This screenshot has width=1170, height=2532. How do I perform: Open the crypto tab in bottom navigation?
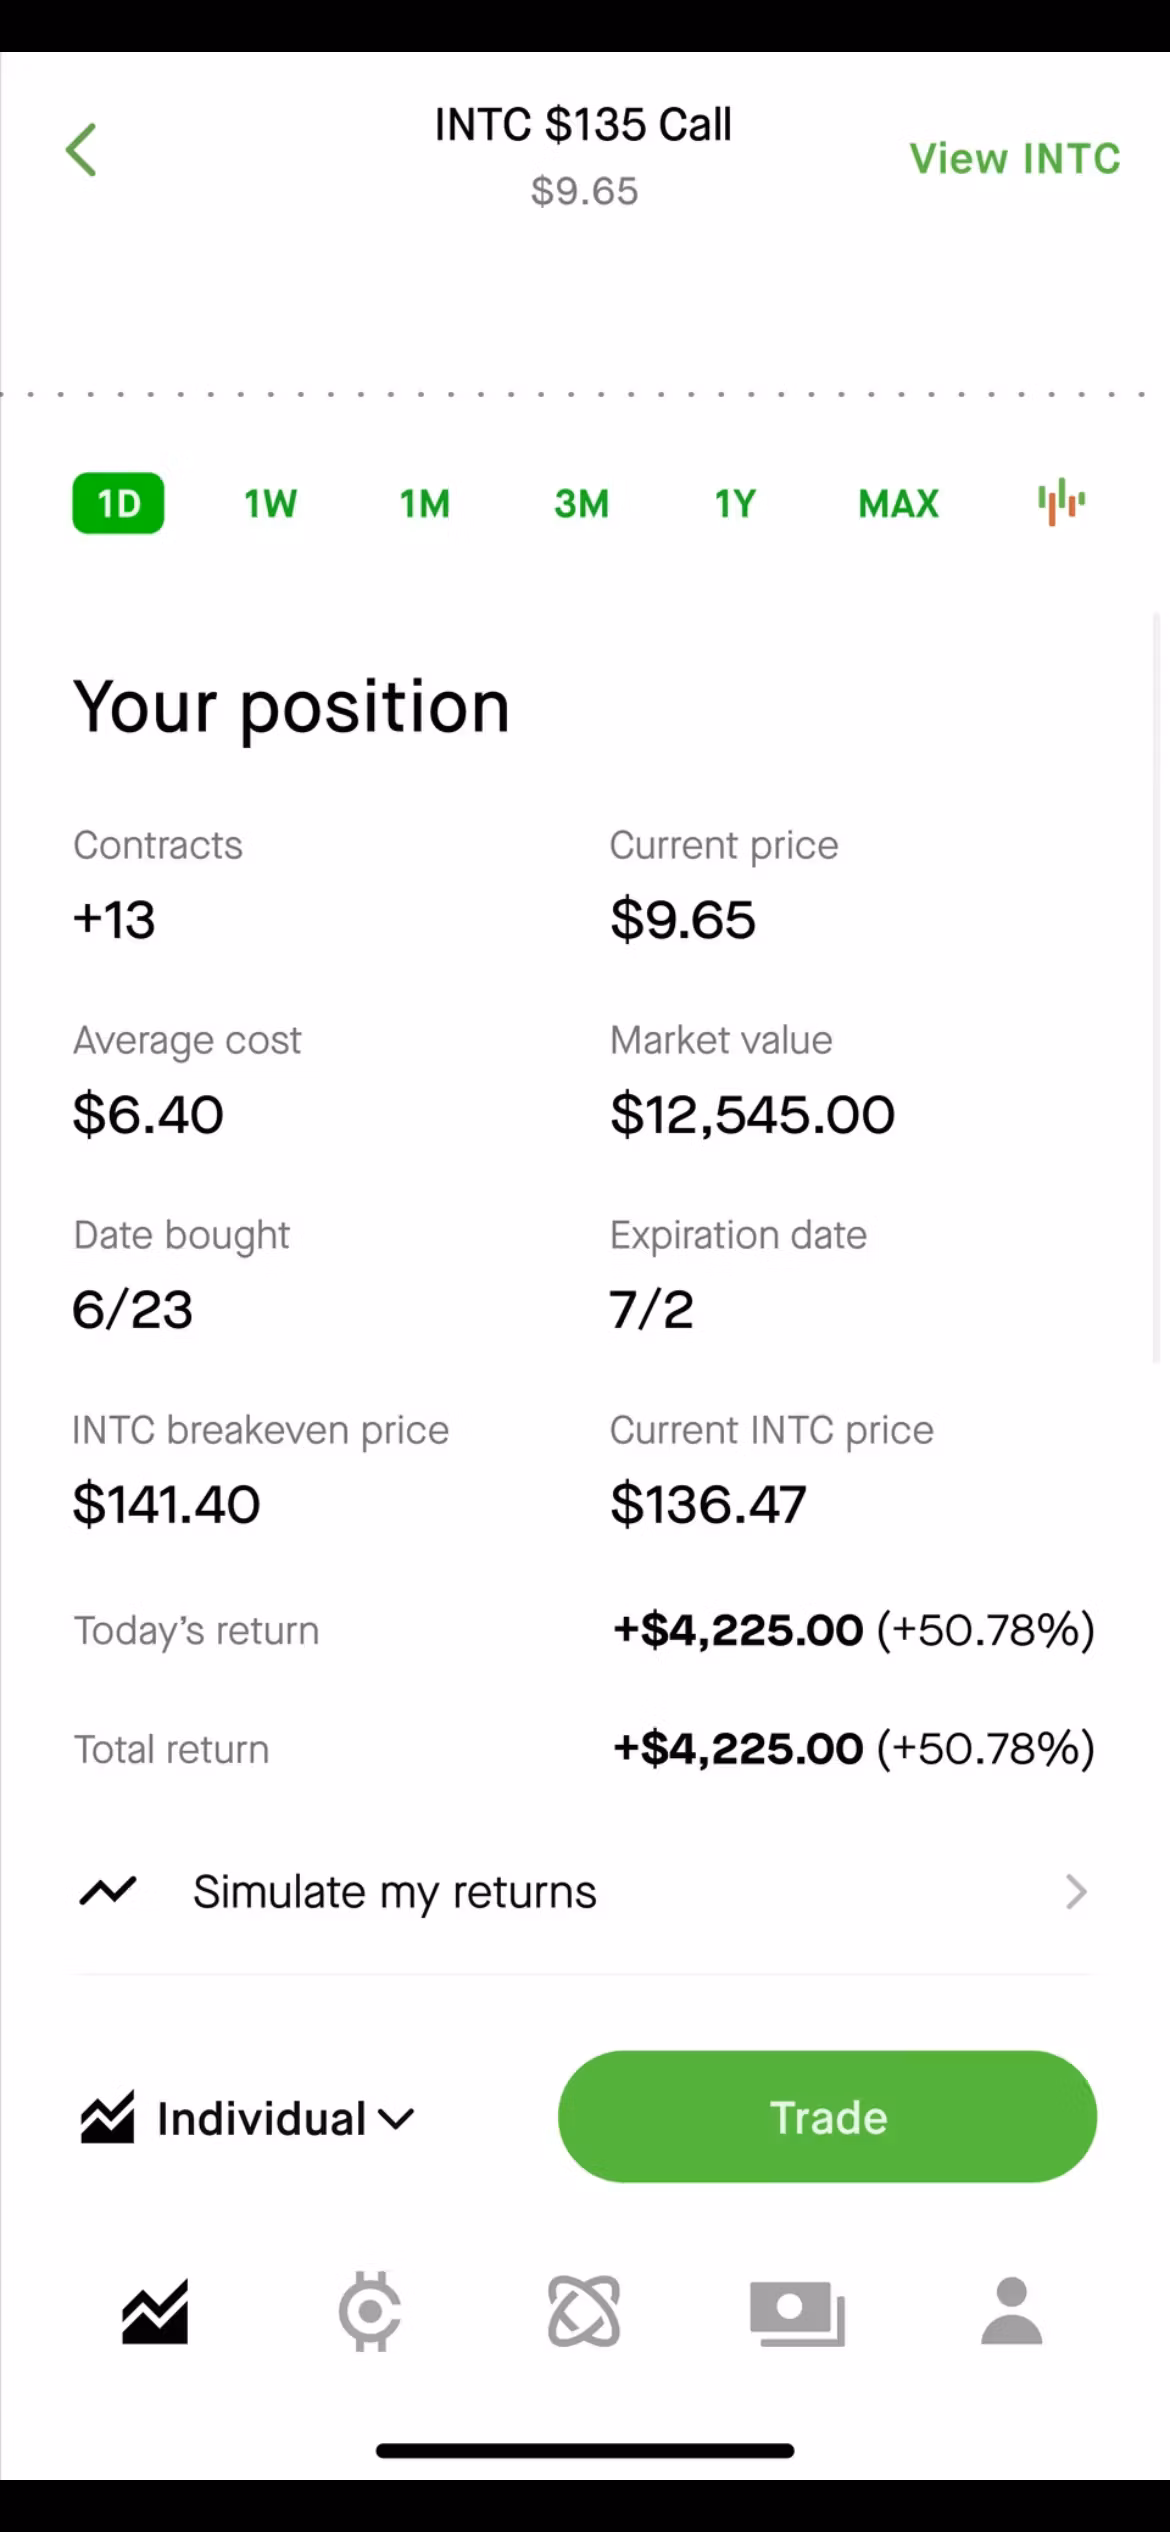370,2312
